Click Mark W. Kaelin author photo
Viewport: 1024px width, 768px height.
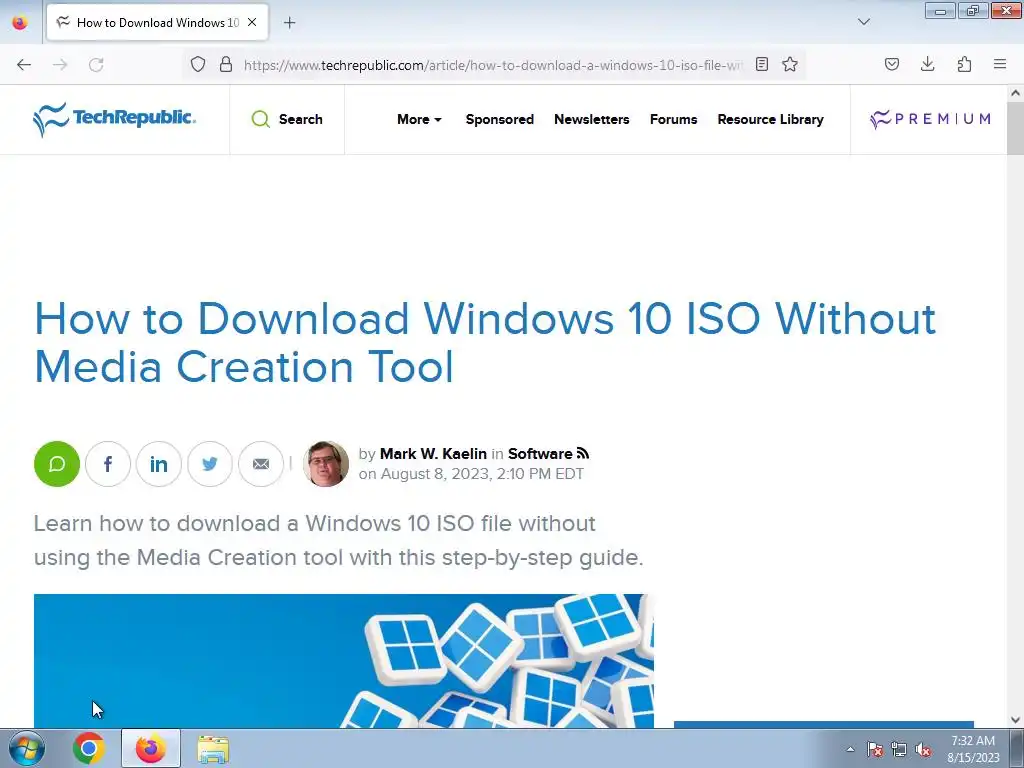click(x=326, y=464)
